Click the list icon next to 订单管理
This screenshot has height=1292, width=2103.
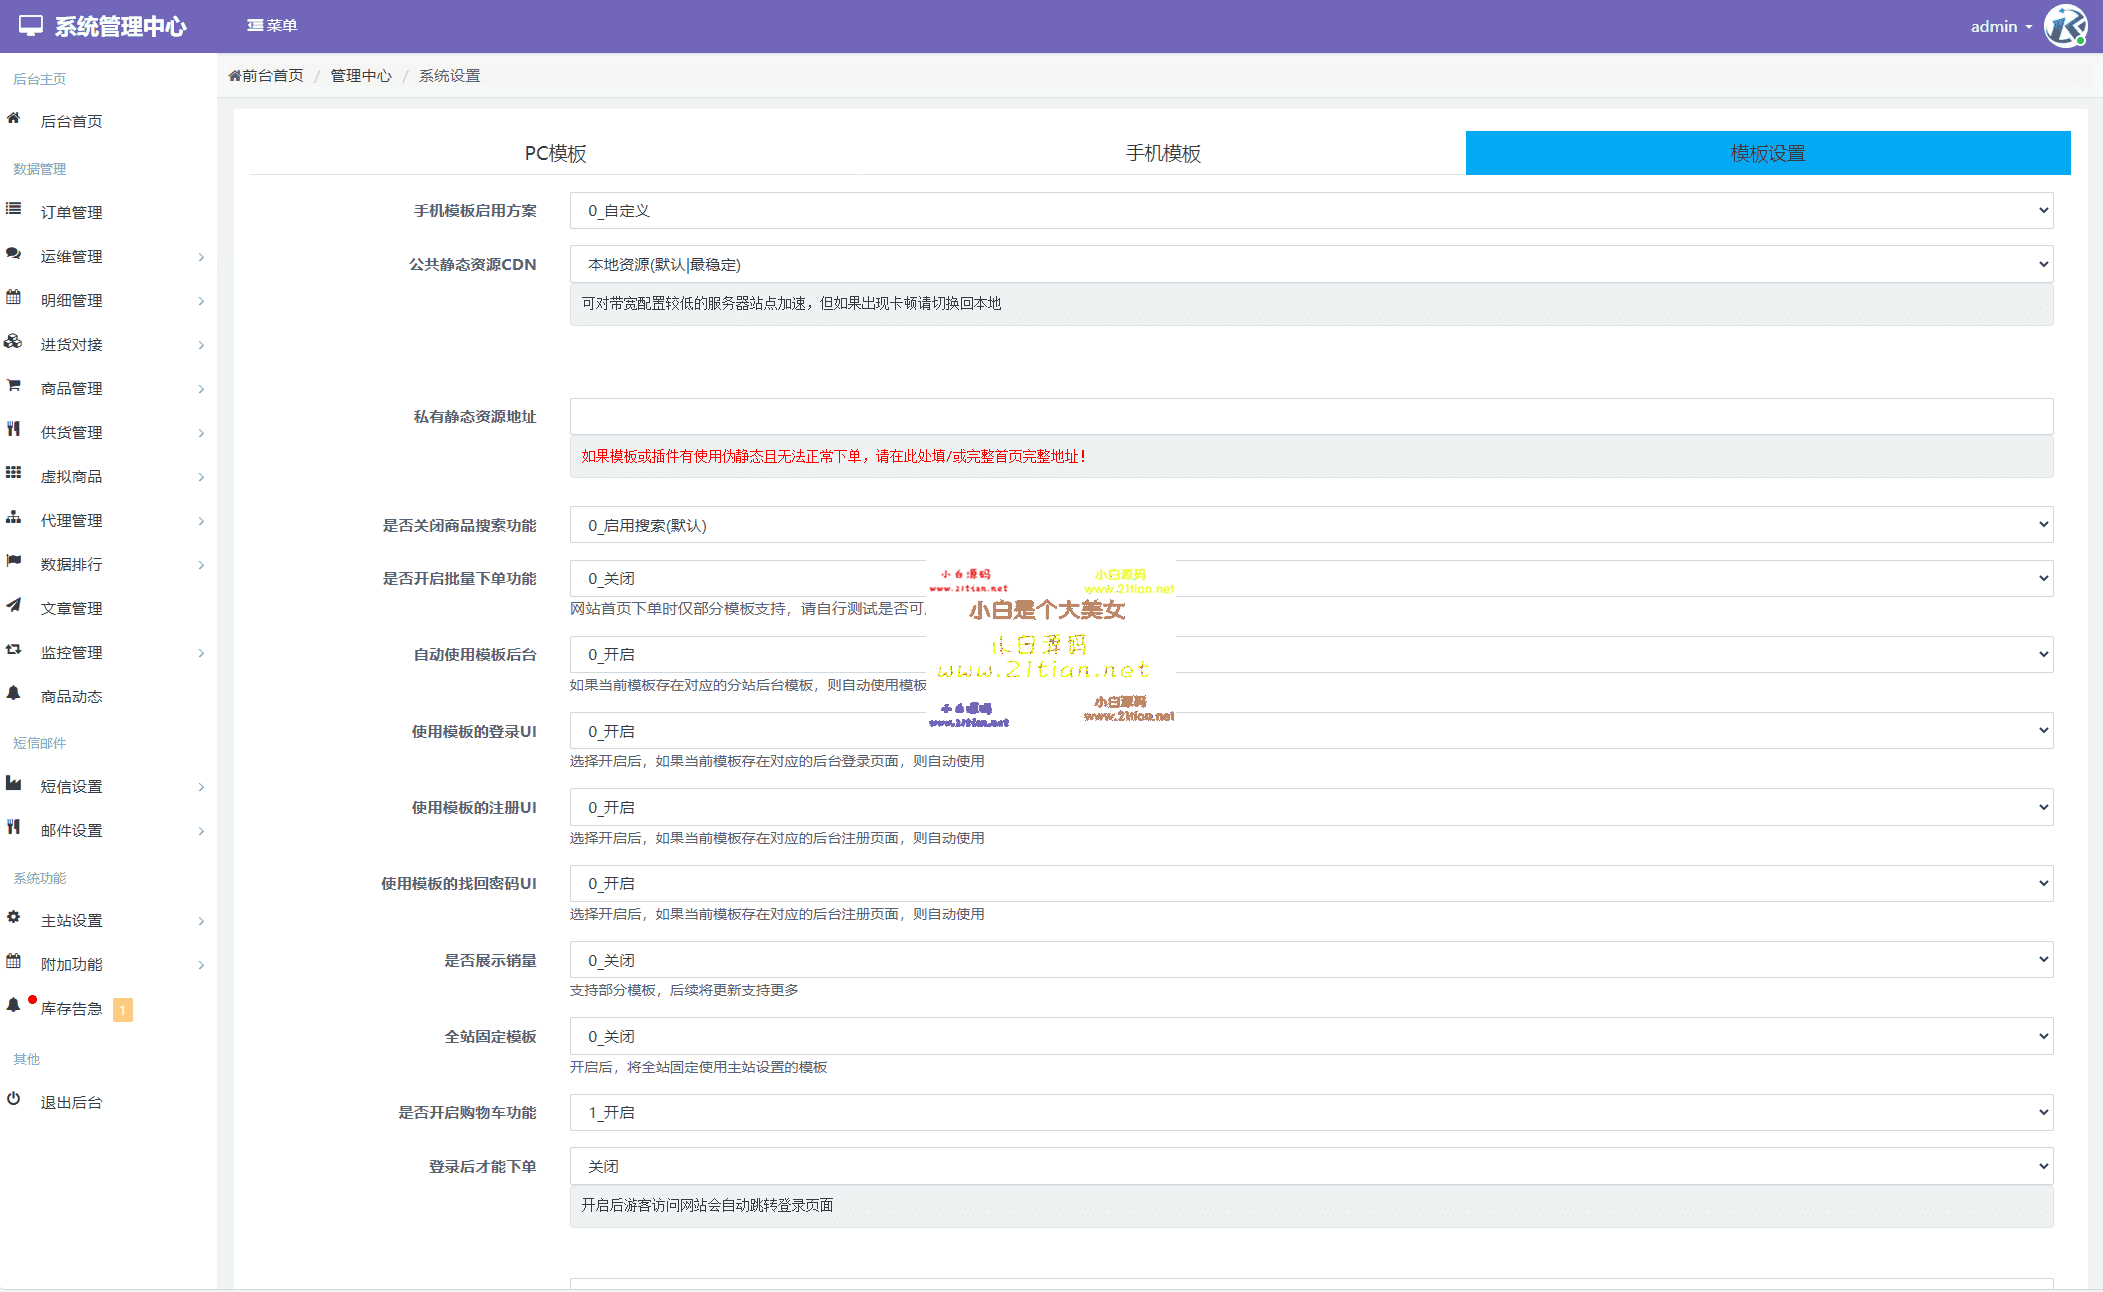tap(13, 209)
